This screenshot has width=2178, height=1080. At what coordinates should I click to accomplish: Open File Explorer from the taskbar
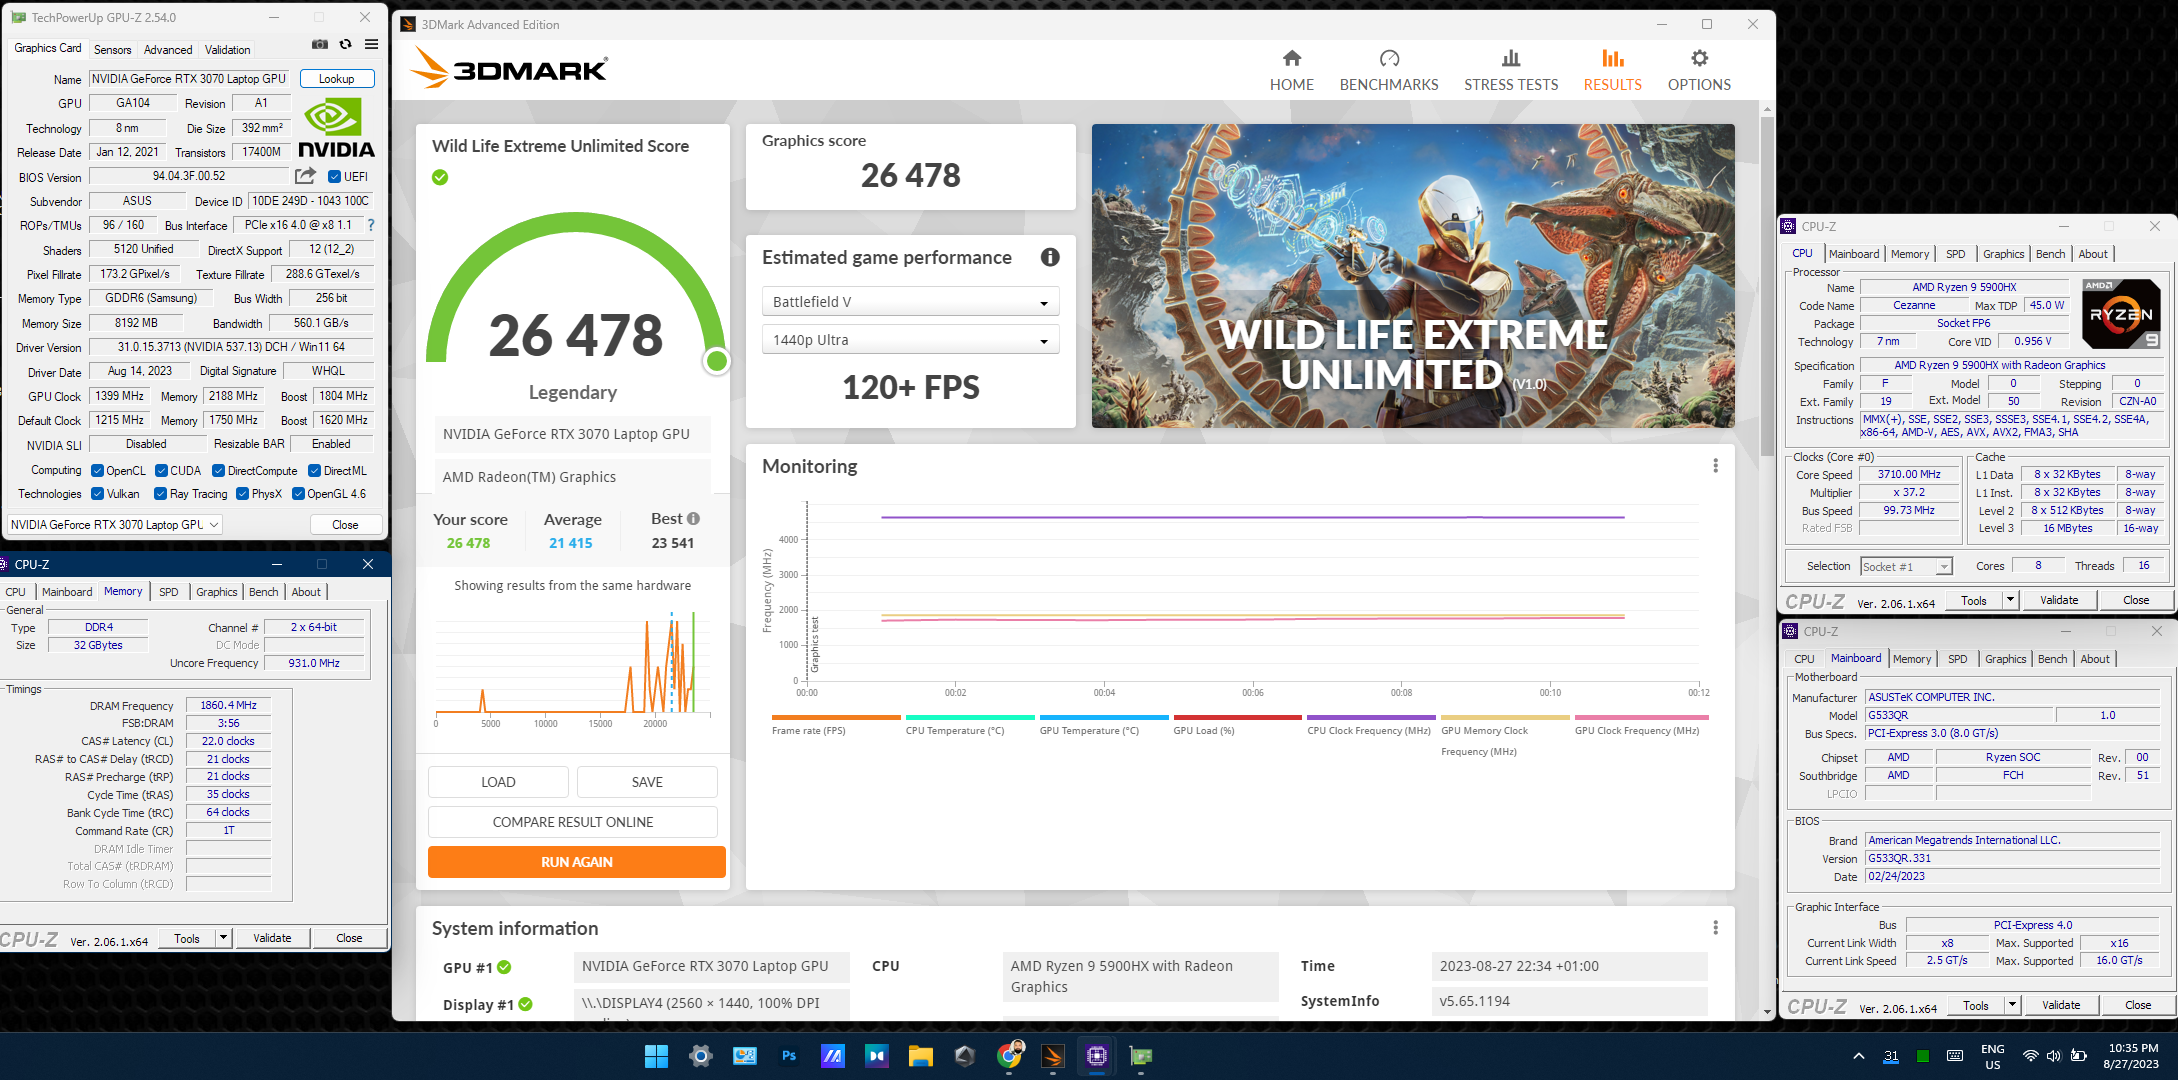point(921,1056)
